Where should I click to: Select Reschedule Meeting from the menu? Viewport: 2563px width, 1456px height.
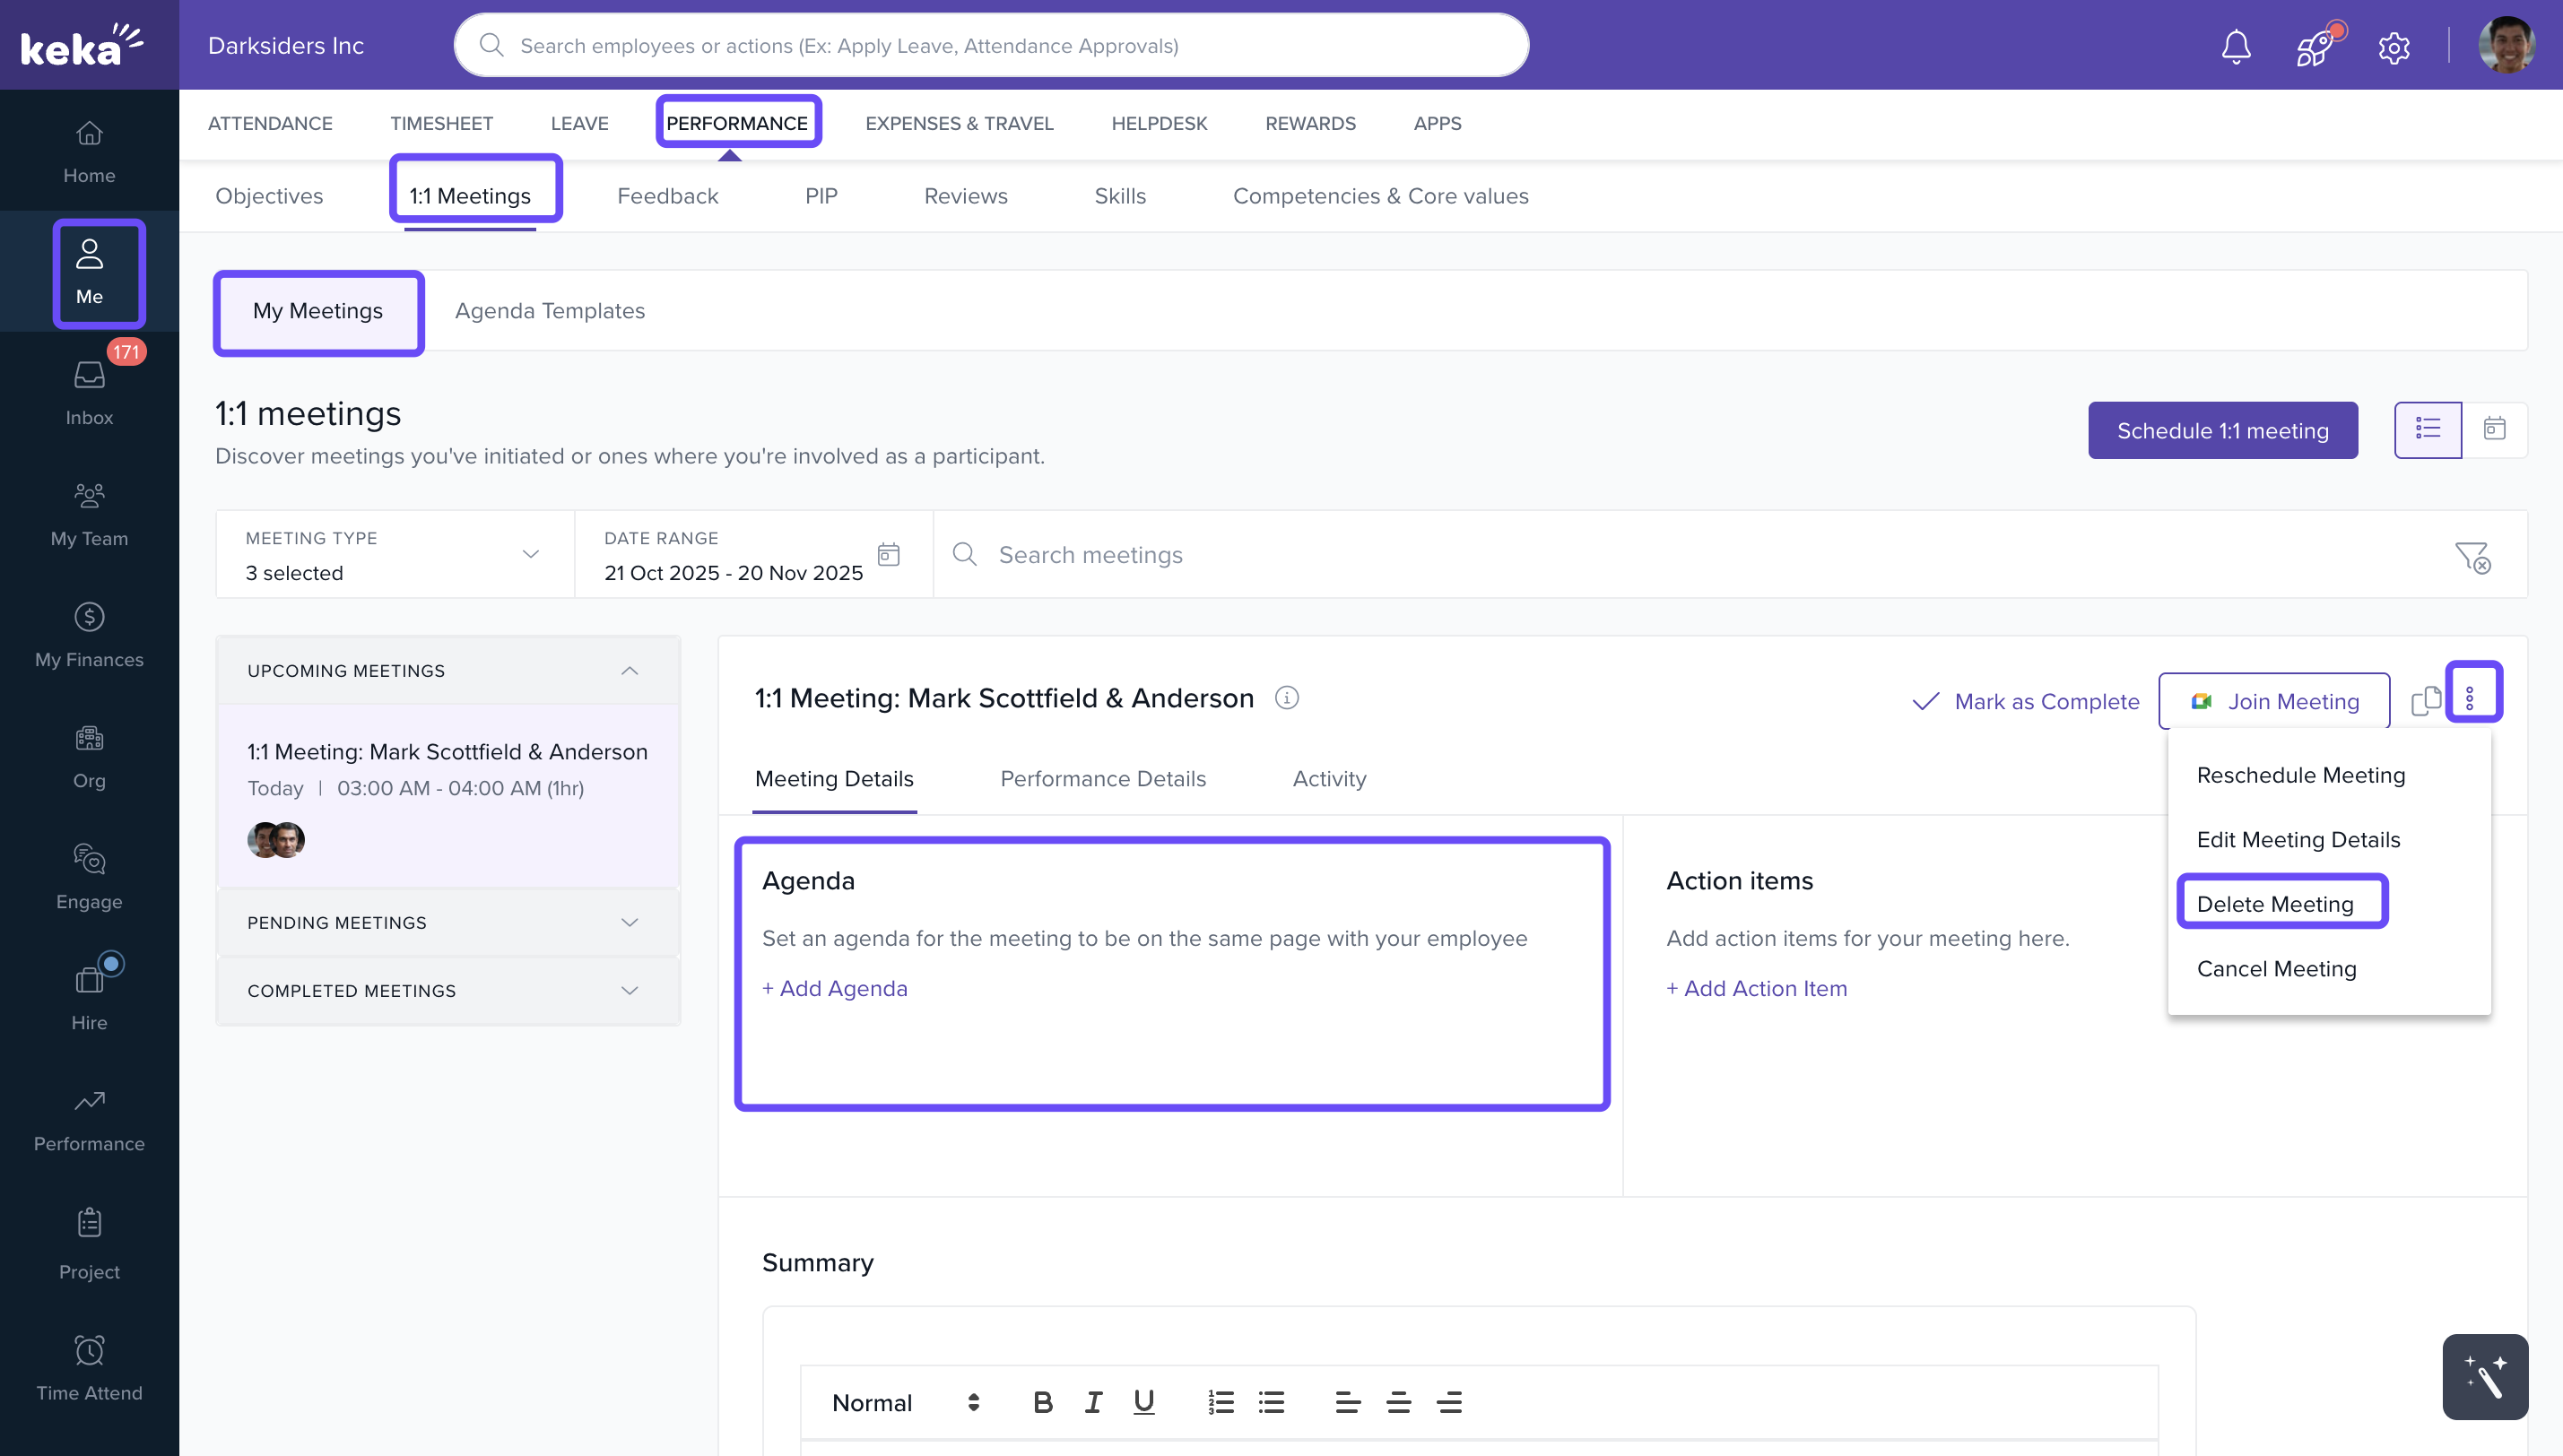point(2300,775)
